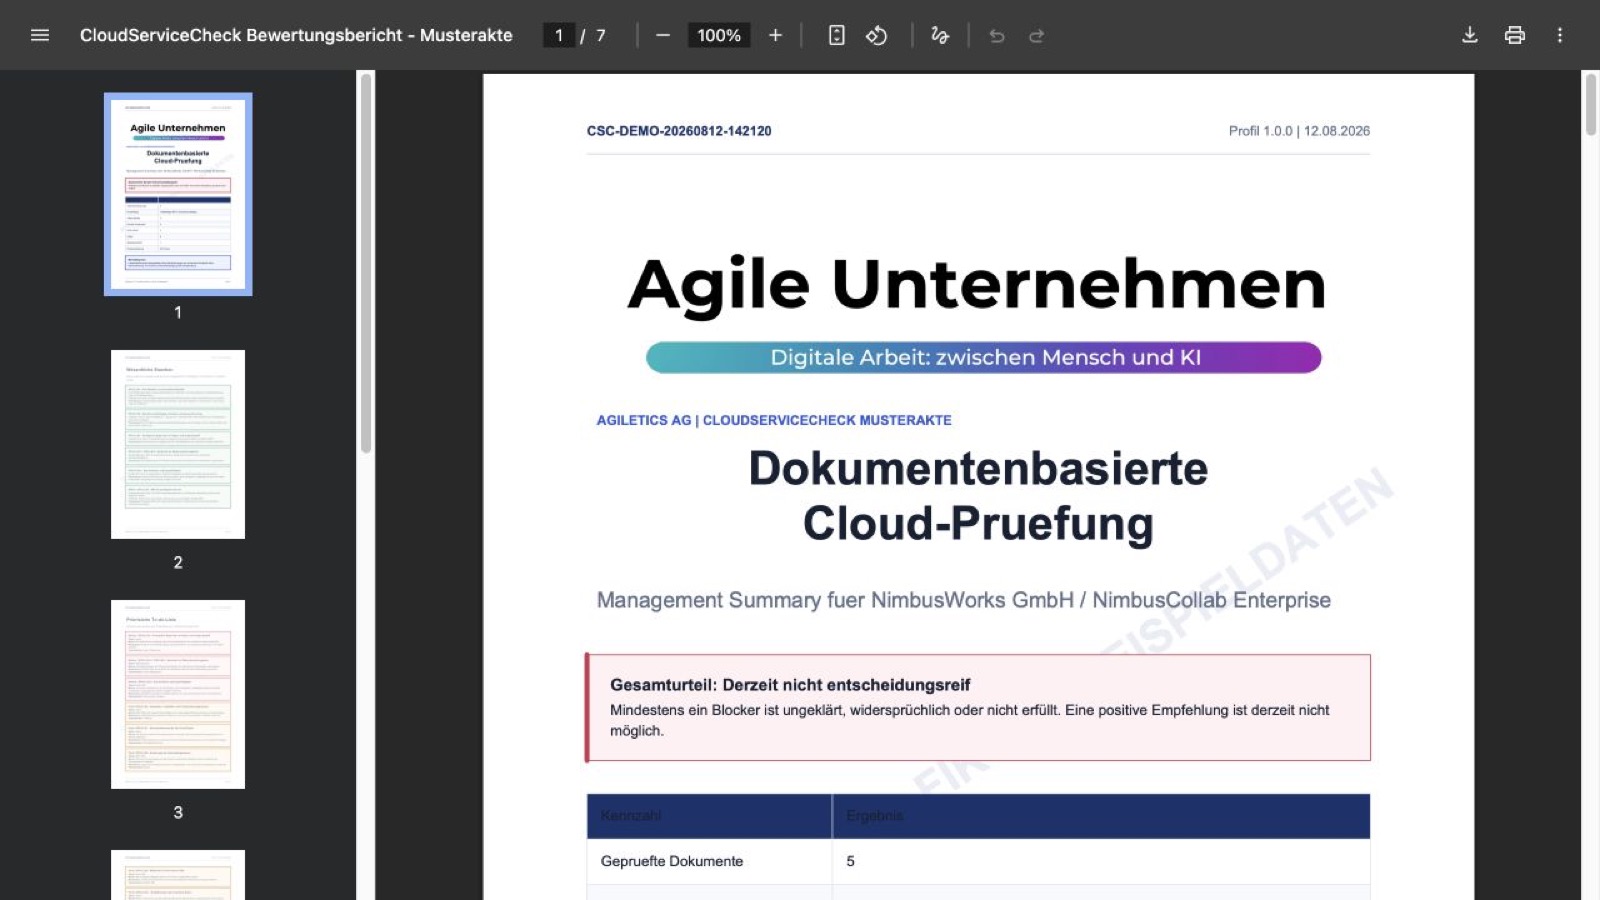Click Gesamturteil: Derzeit nicht entscheidungsreif heading
The height and width of the screenshot is (900, 1600).
pos(790,685)
